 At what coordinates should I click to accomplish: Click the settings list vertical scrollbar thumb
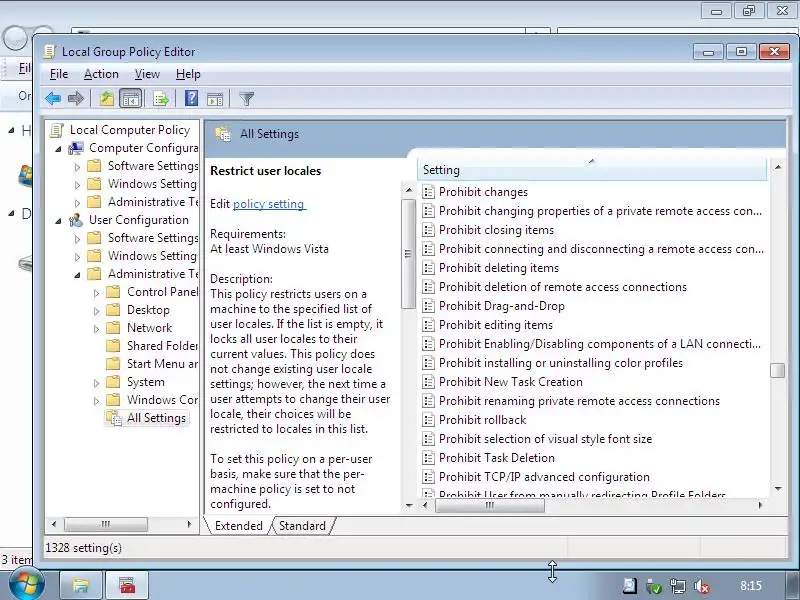pyautogui.click(x=778, y=370)
